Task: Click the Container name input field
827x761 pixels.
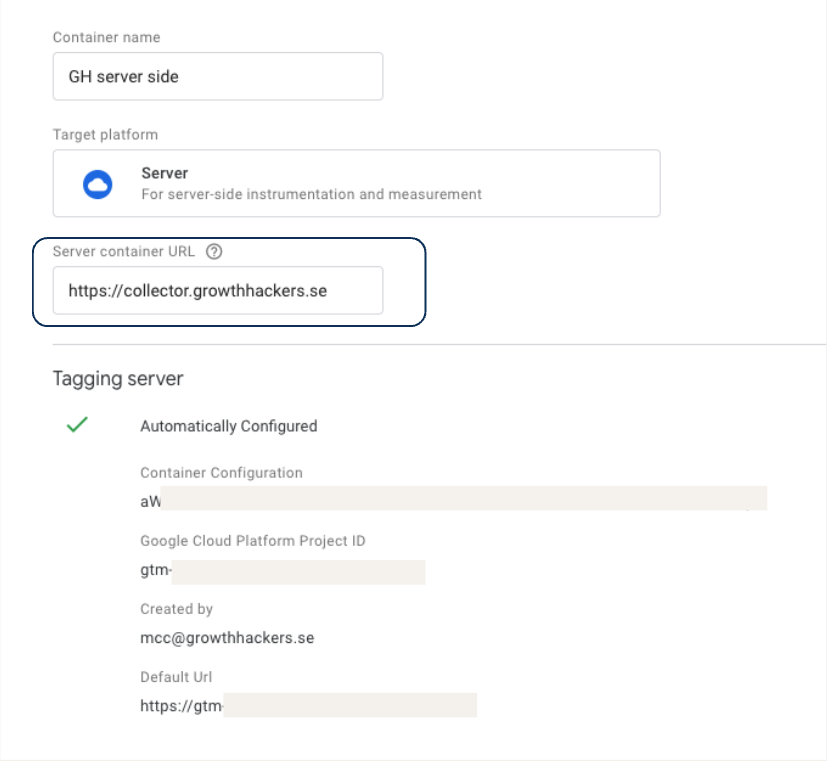Action: [x=217, y=77]
